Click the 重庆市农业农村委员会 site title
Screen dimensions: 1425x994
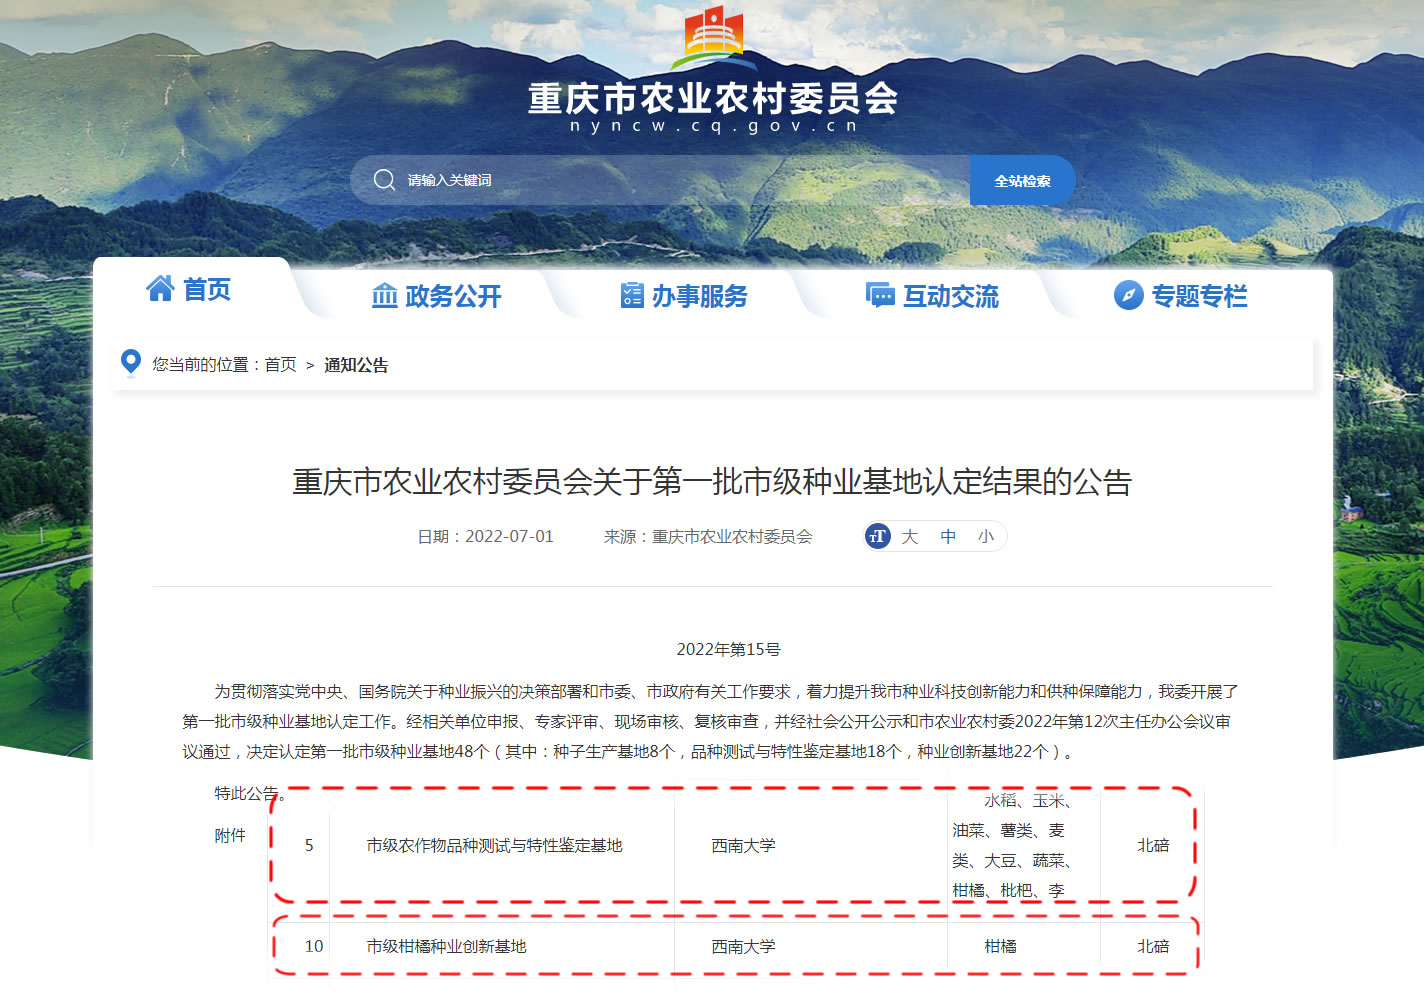coord(713,98)
